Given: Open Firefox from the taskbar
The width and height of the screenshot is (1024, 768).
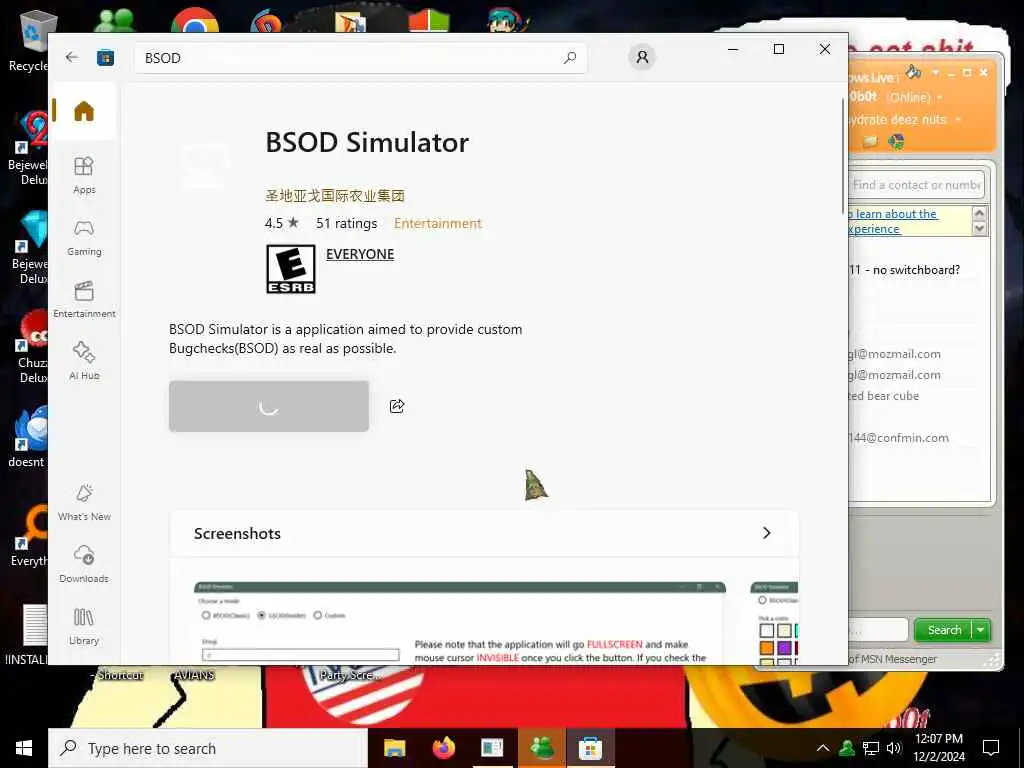Looking at the screenshot, I should point(443,748).
